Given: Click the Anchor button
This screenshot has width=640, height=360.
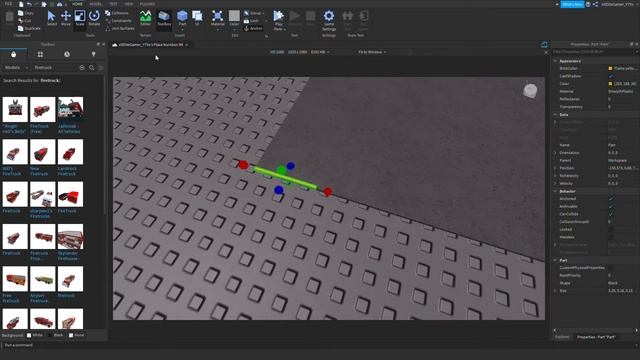Looking at the screenshot, I should 253,29.
